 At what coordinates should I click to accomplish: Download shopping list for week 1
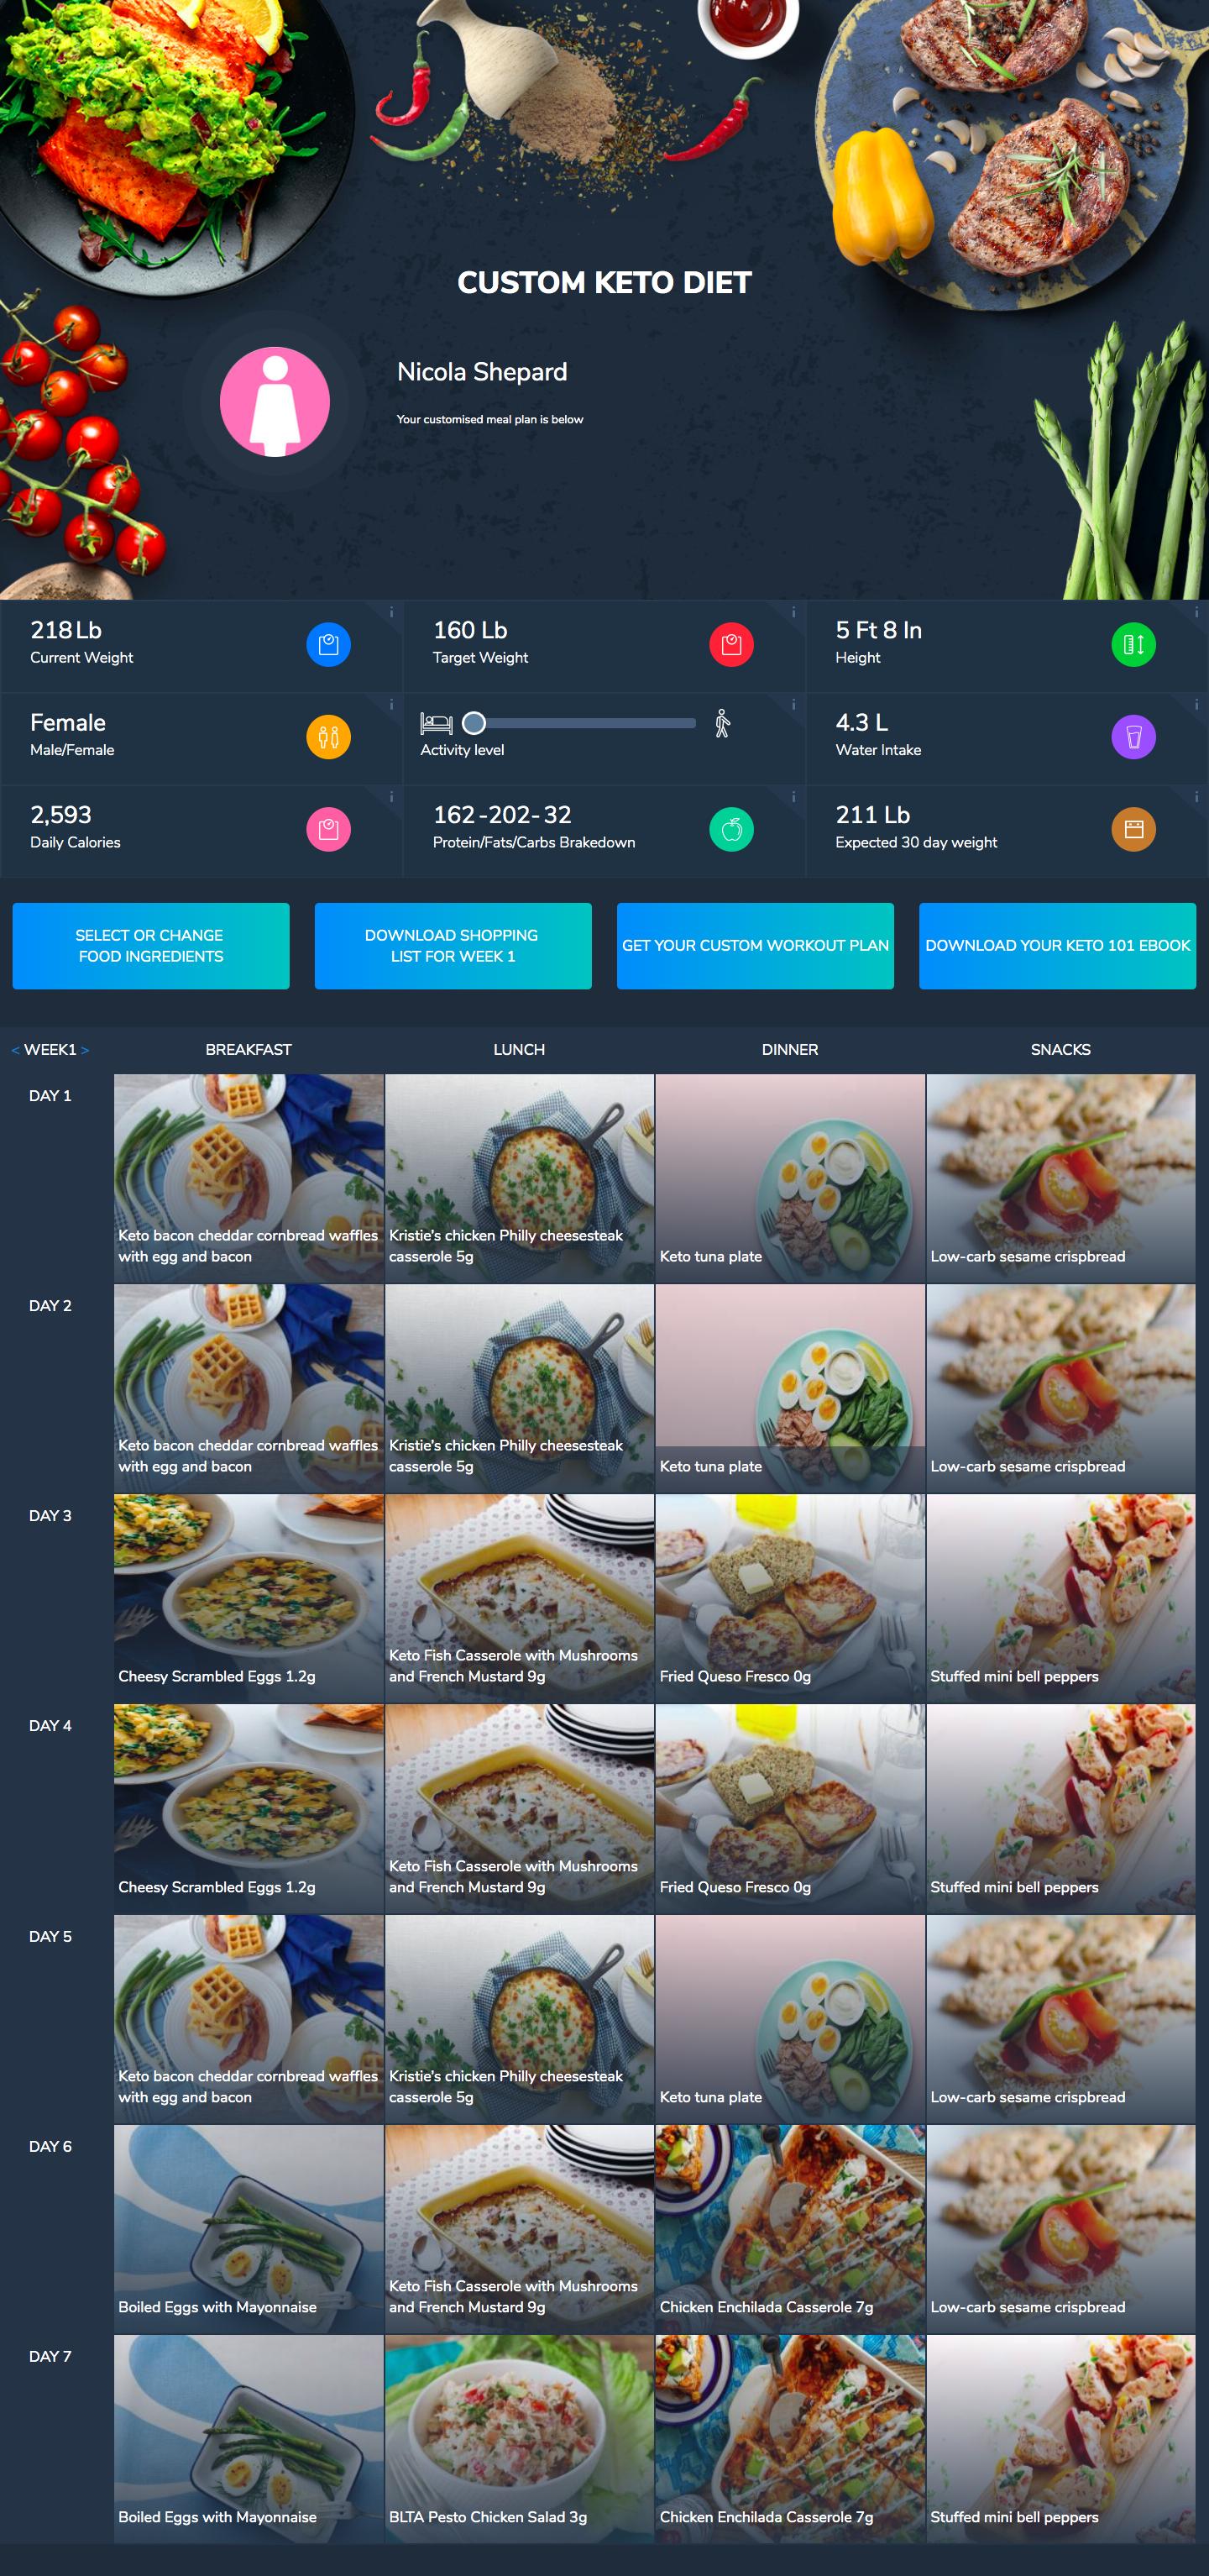click(x=453, y=946)
